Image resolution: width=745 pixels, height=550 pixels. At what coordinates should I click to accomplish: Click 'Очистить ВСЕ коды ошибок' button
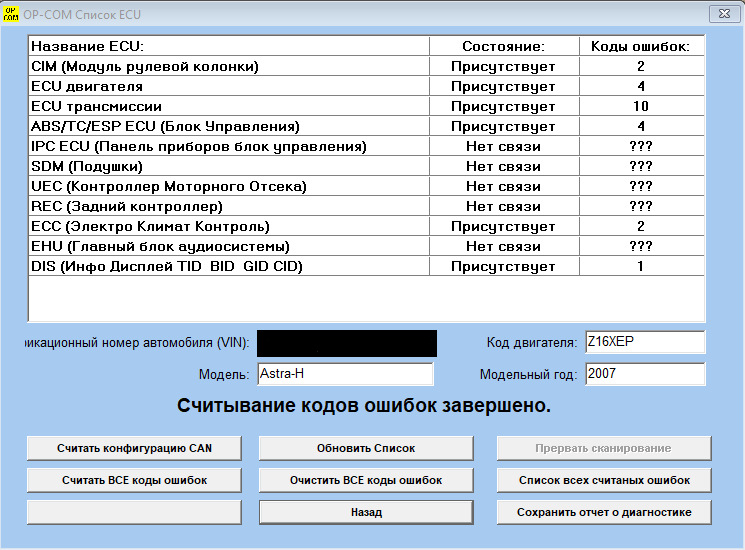pyautogui.click(x=366, y=480)
